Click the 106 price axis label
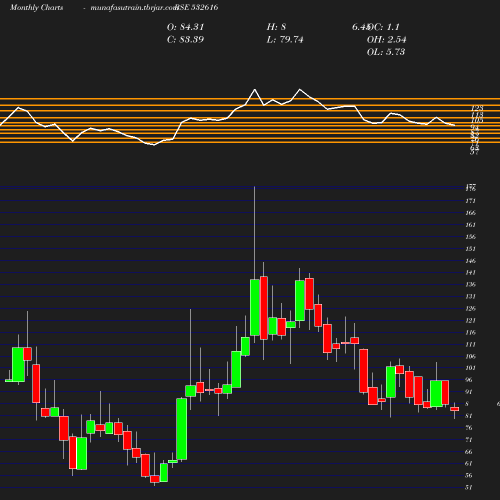The image size is (500, 500). (x=471, y=356)
